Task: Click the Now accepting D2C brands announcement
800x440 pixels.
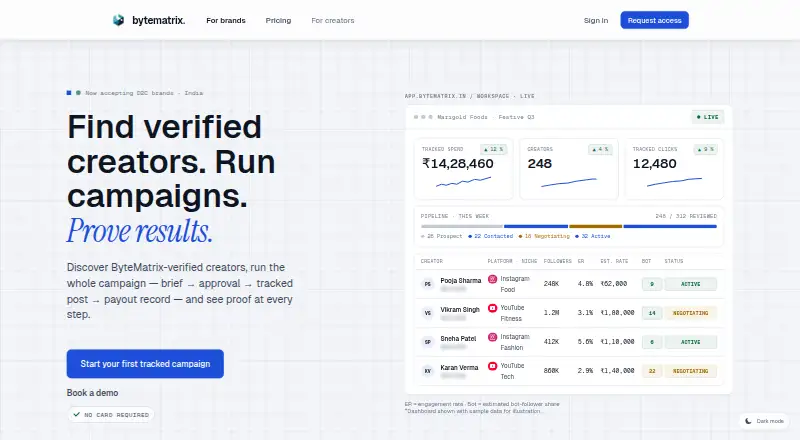Action: (144, 93)
